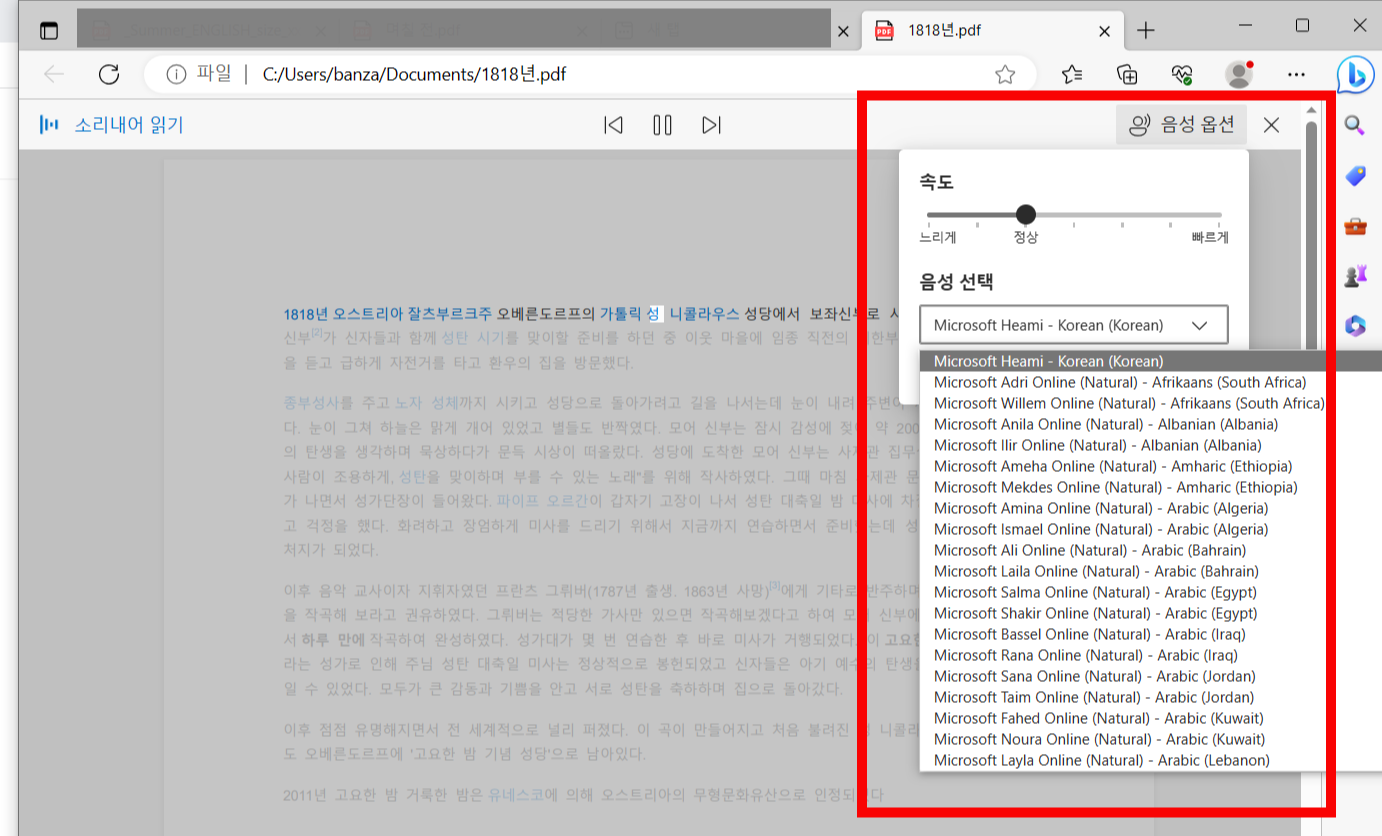Pick Microsoft Ameha Online Amharic voice
Screen dimensions: 1382x836
1150,466
